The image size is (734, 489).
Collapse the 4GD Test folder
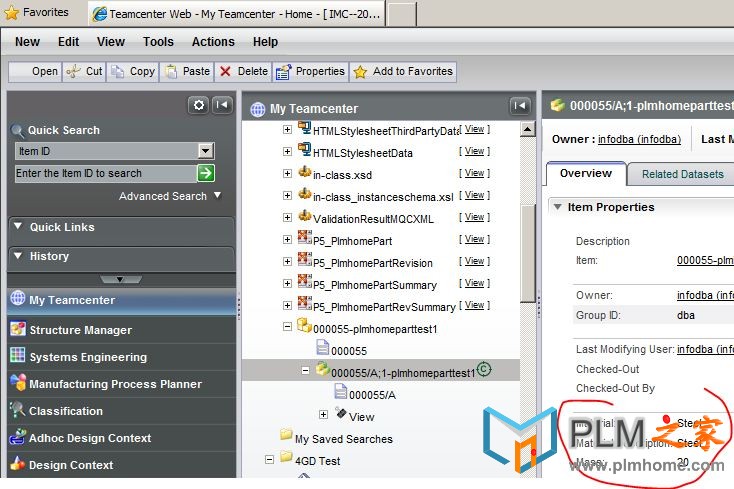(270, 460)
